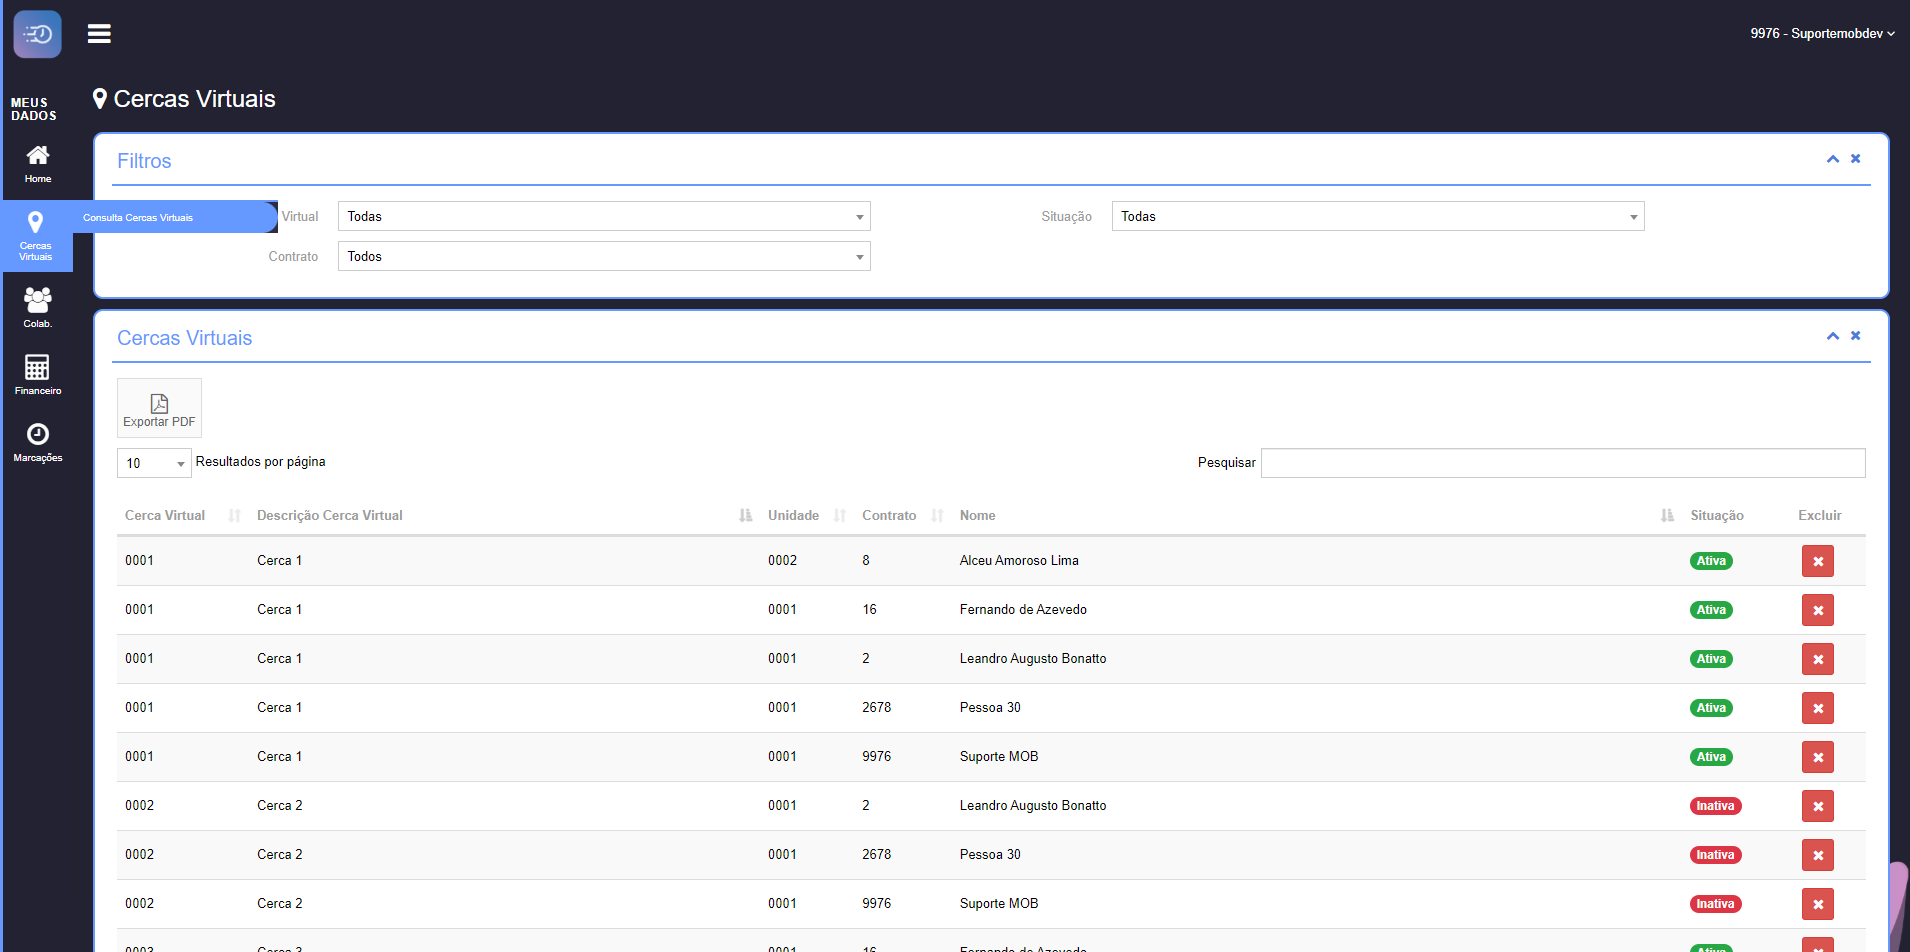Screen dimensions: 1910x952
Task: Collapse the Cercas Virtuais panel
Action: [x=1833, y=336]
